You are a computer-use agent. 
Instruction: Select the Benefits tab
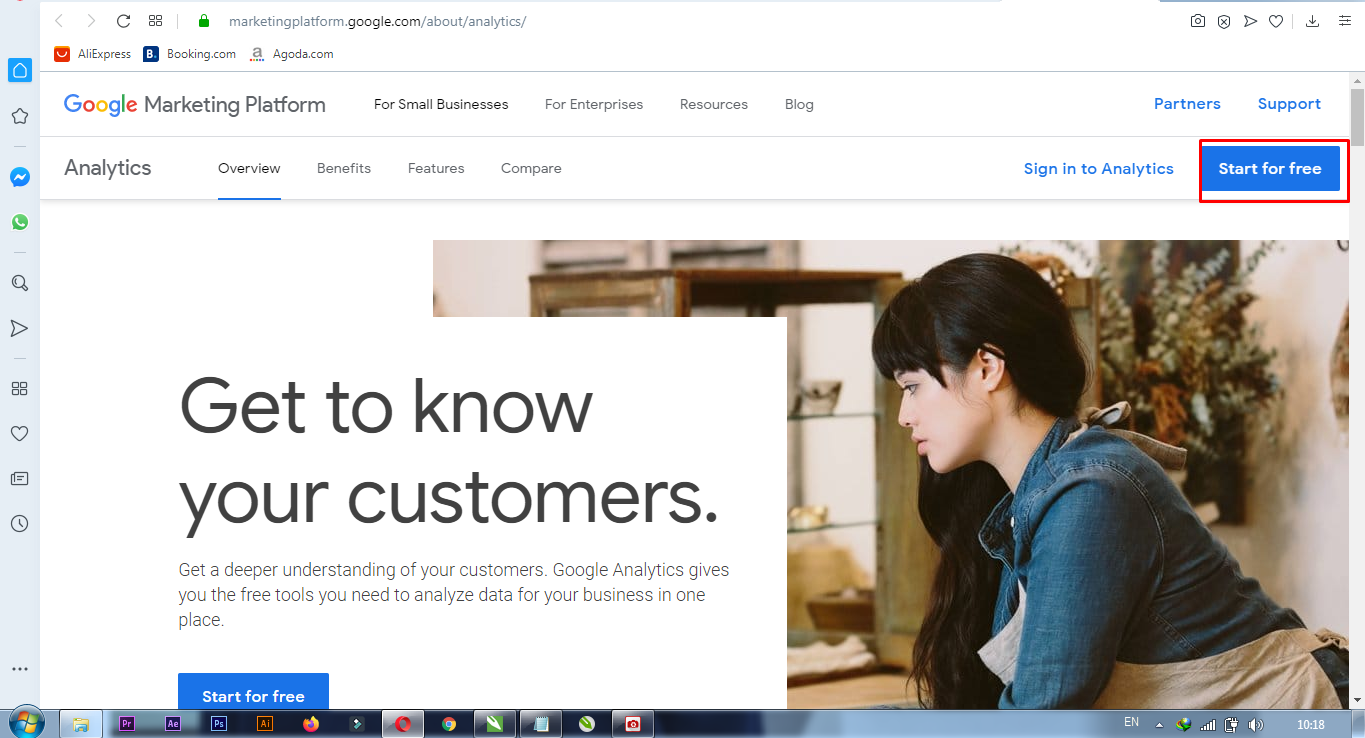[x=344, y=168]
